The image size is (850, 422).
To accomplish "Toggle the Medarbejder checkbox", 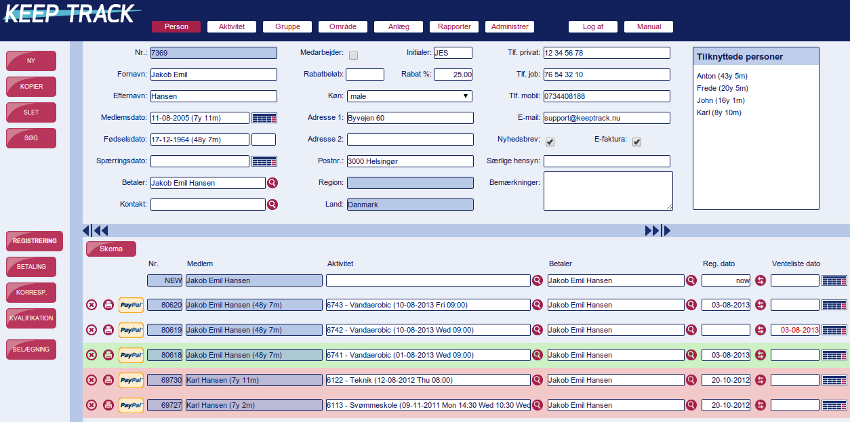I will (x=353, y=55).
